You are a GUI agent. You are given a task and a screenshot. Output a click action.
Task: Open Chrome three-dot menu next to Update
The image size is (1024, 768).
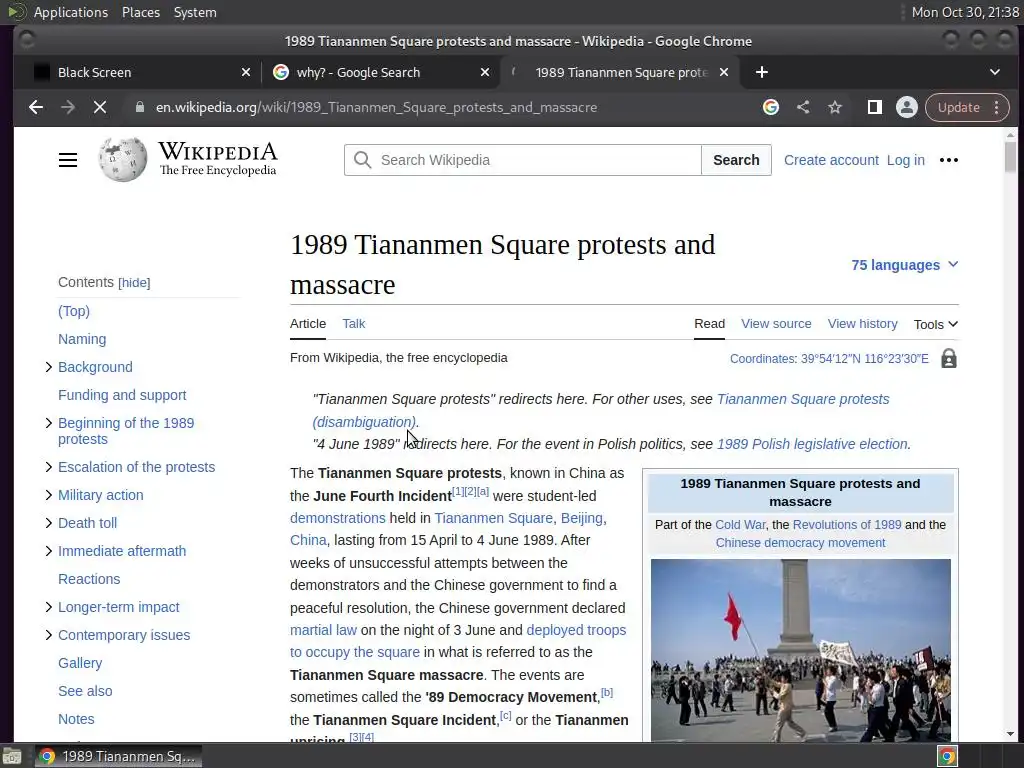pos(997,108)
